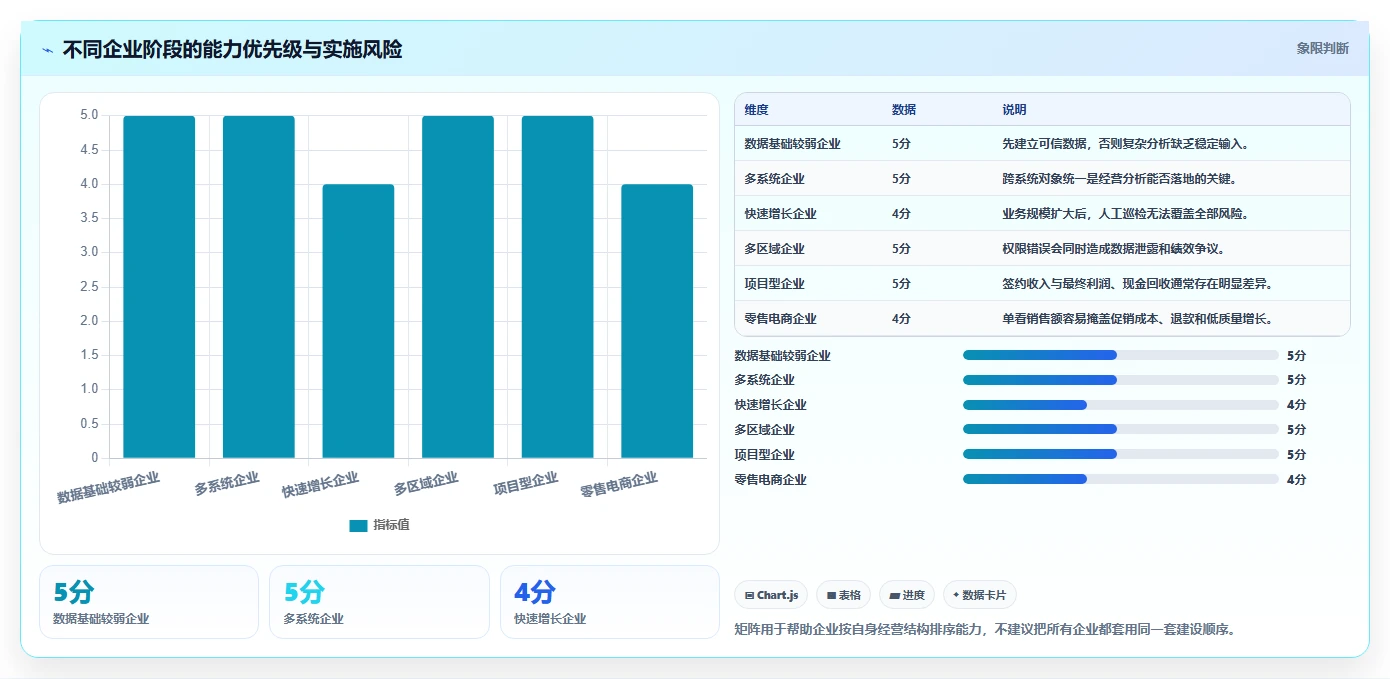Select table cell 多系统企业

click(x=775, y=179)
